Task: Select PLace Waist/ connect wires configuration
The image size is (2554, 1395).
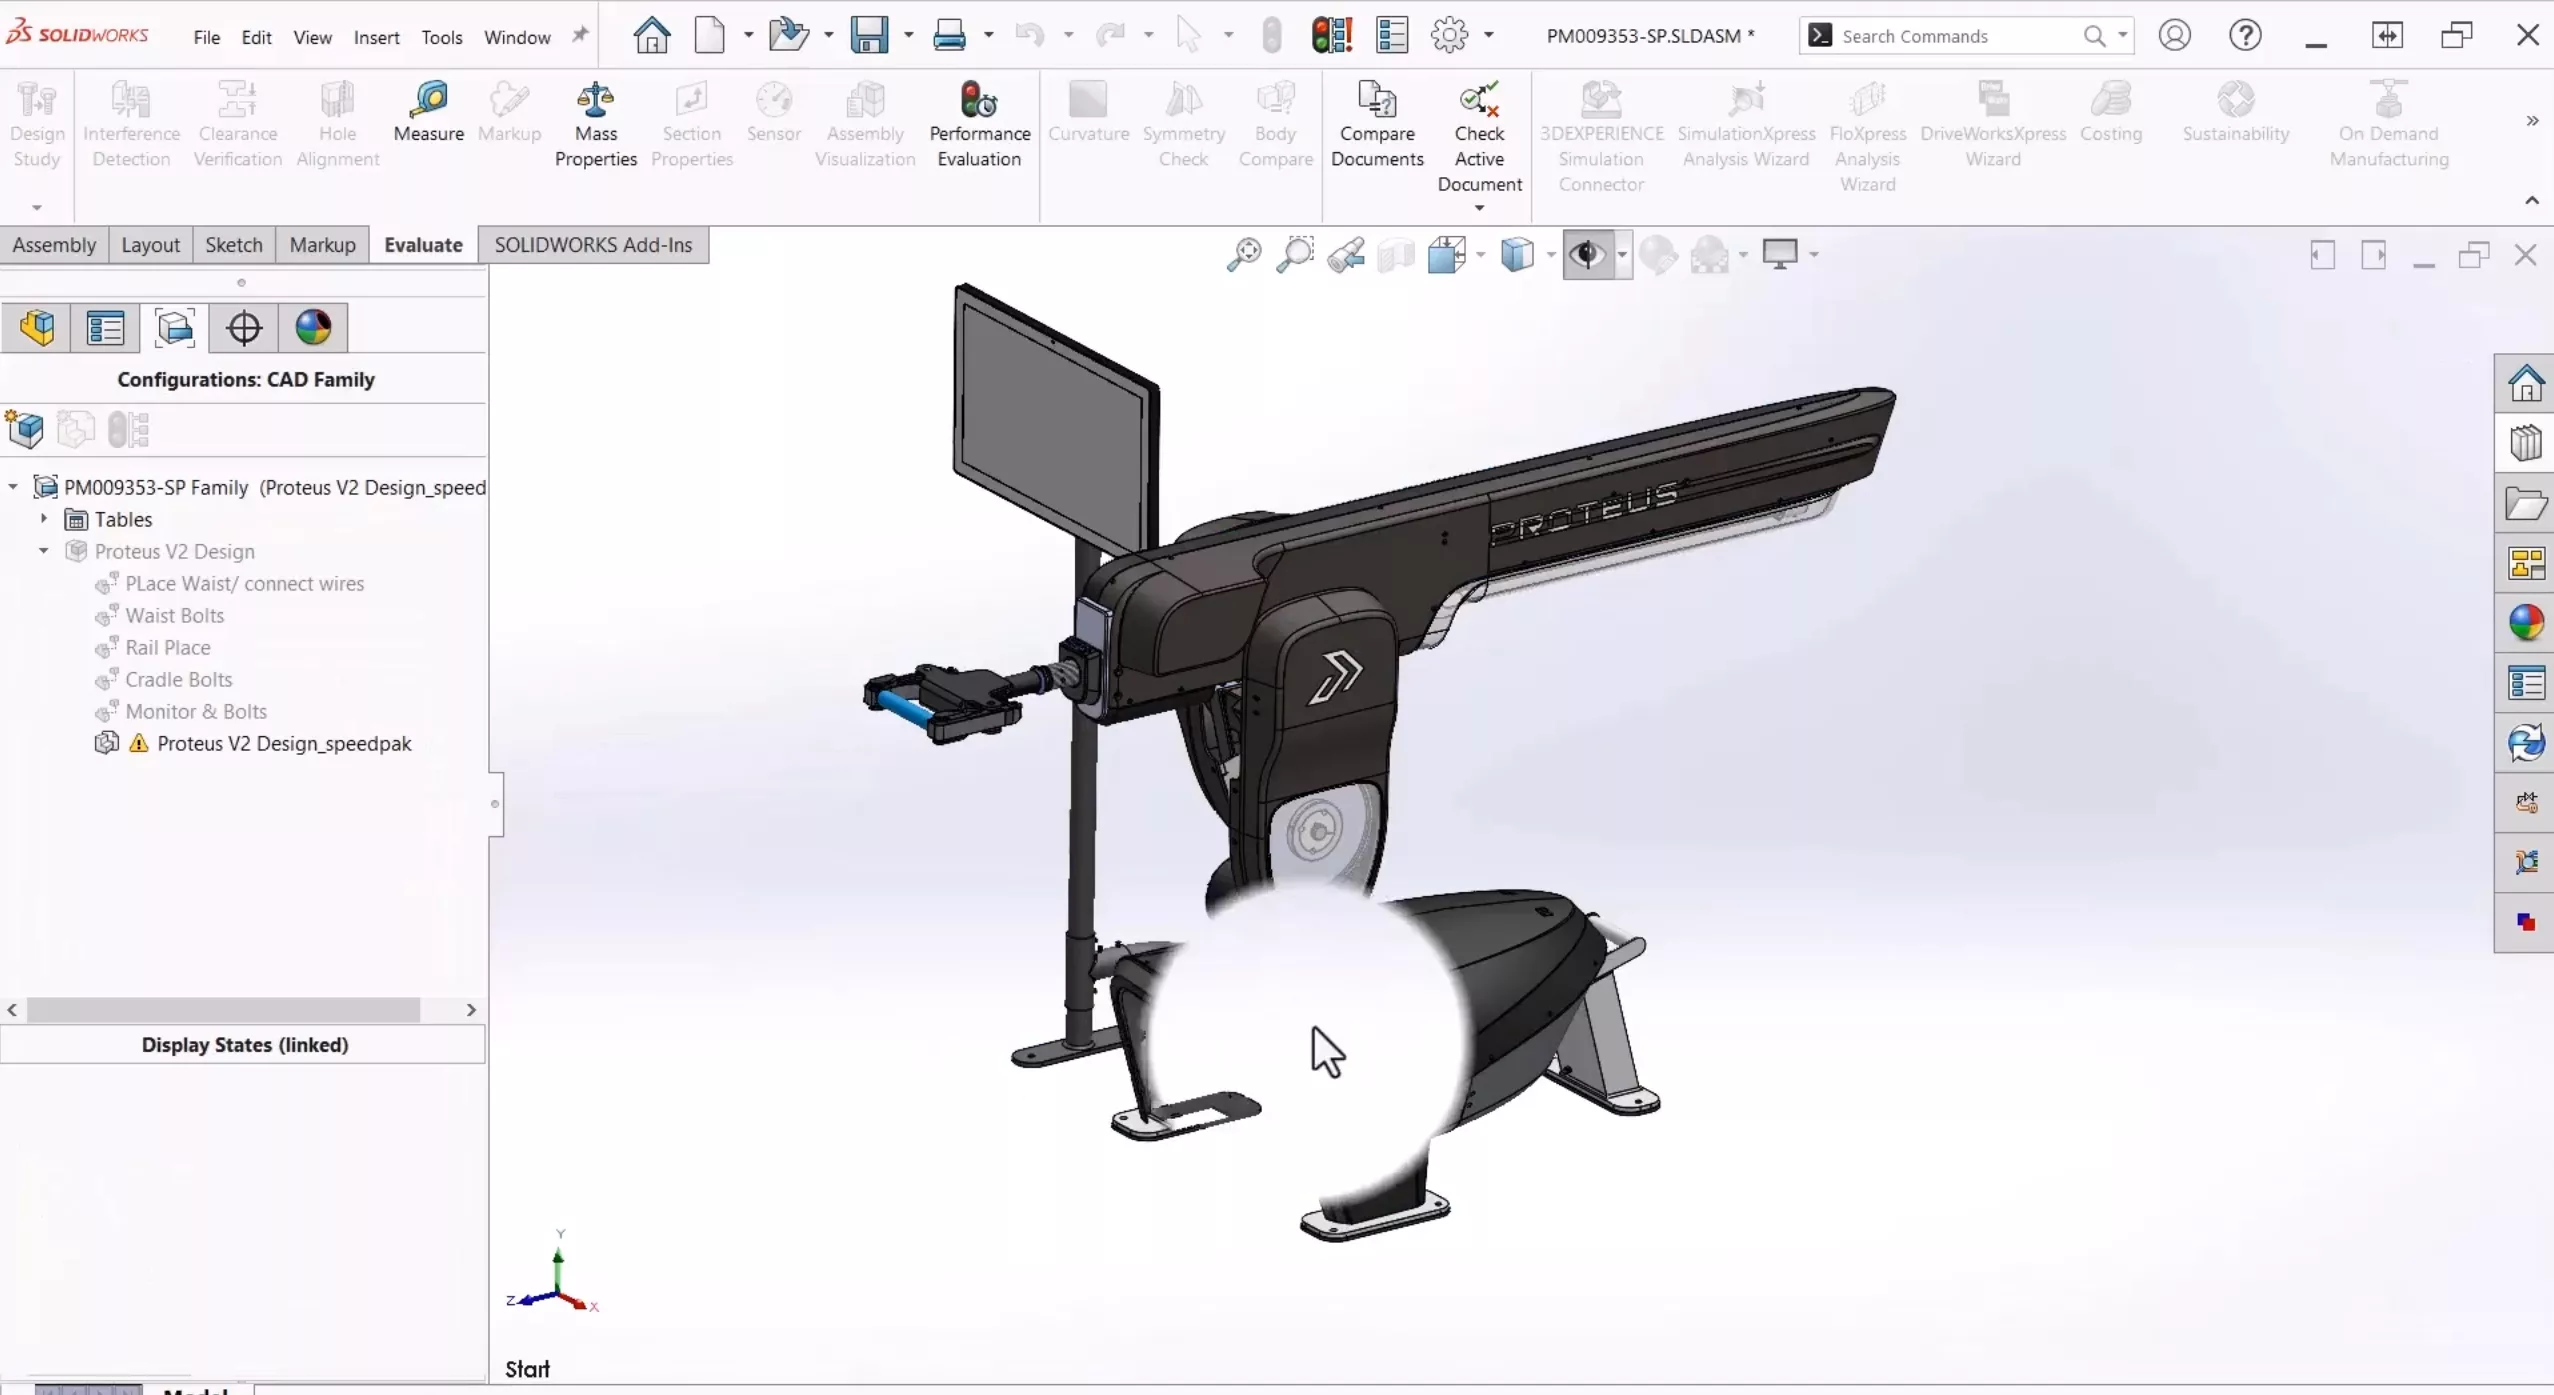Action: click(x=244, y=583)
